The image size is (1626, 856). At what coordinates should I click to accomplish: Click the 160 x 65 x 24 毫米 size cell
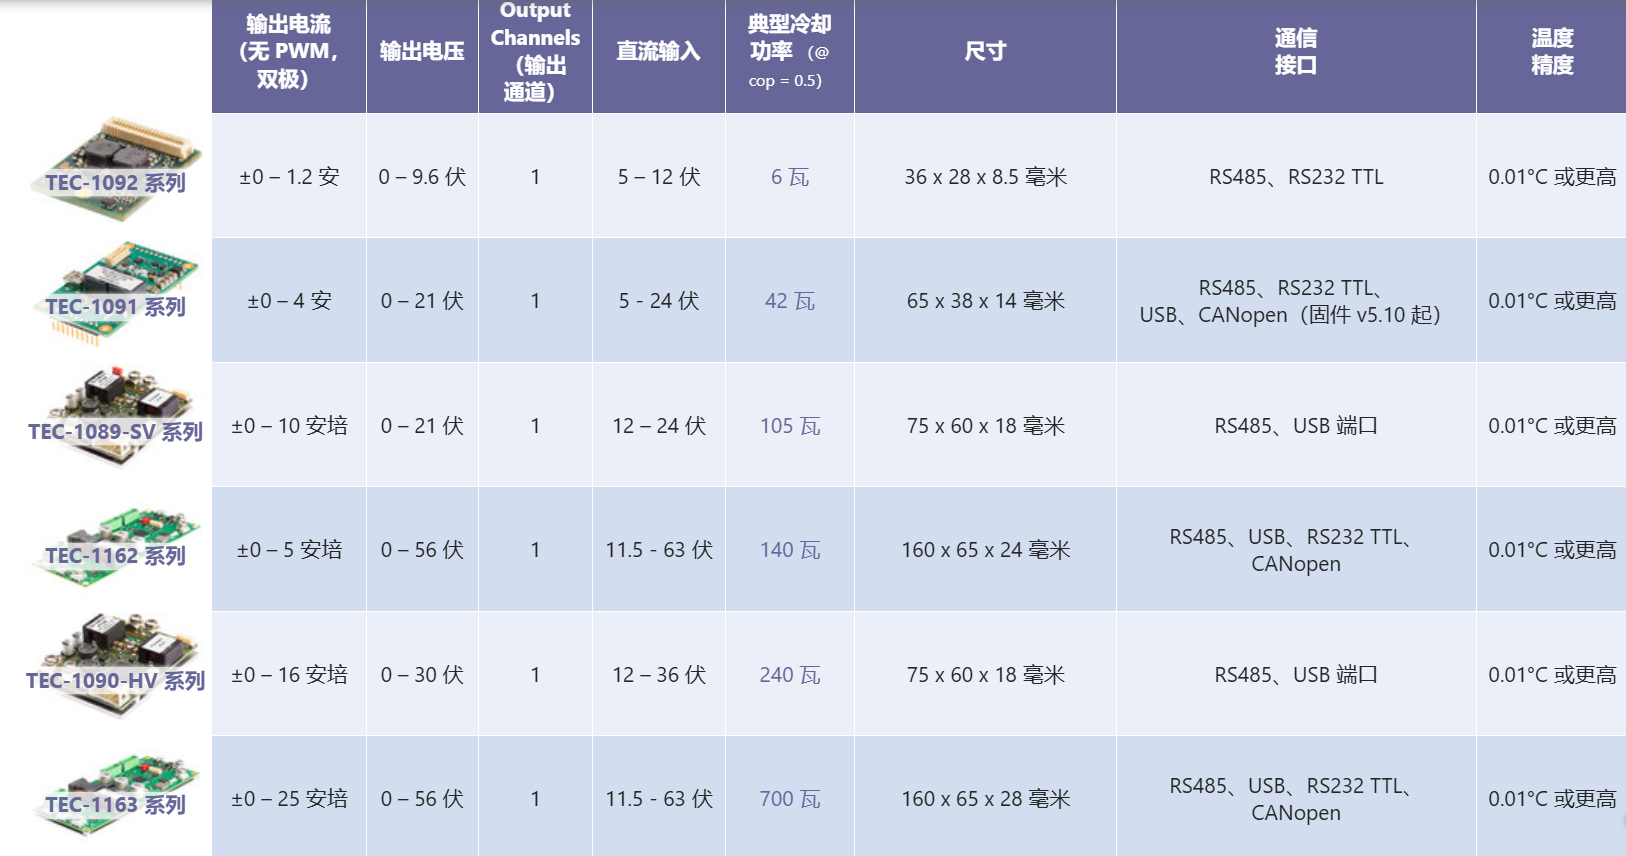coord(985,550)
